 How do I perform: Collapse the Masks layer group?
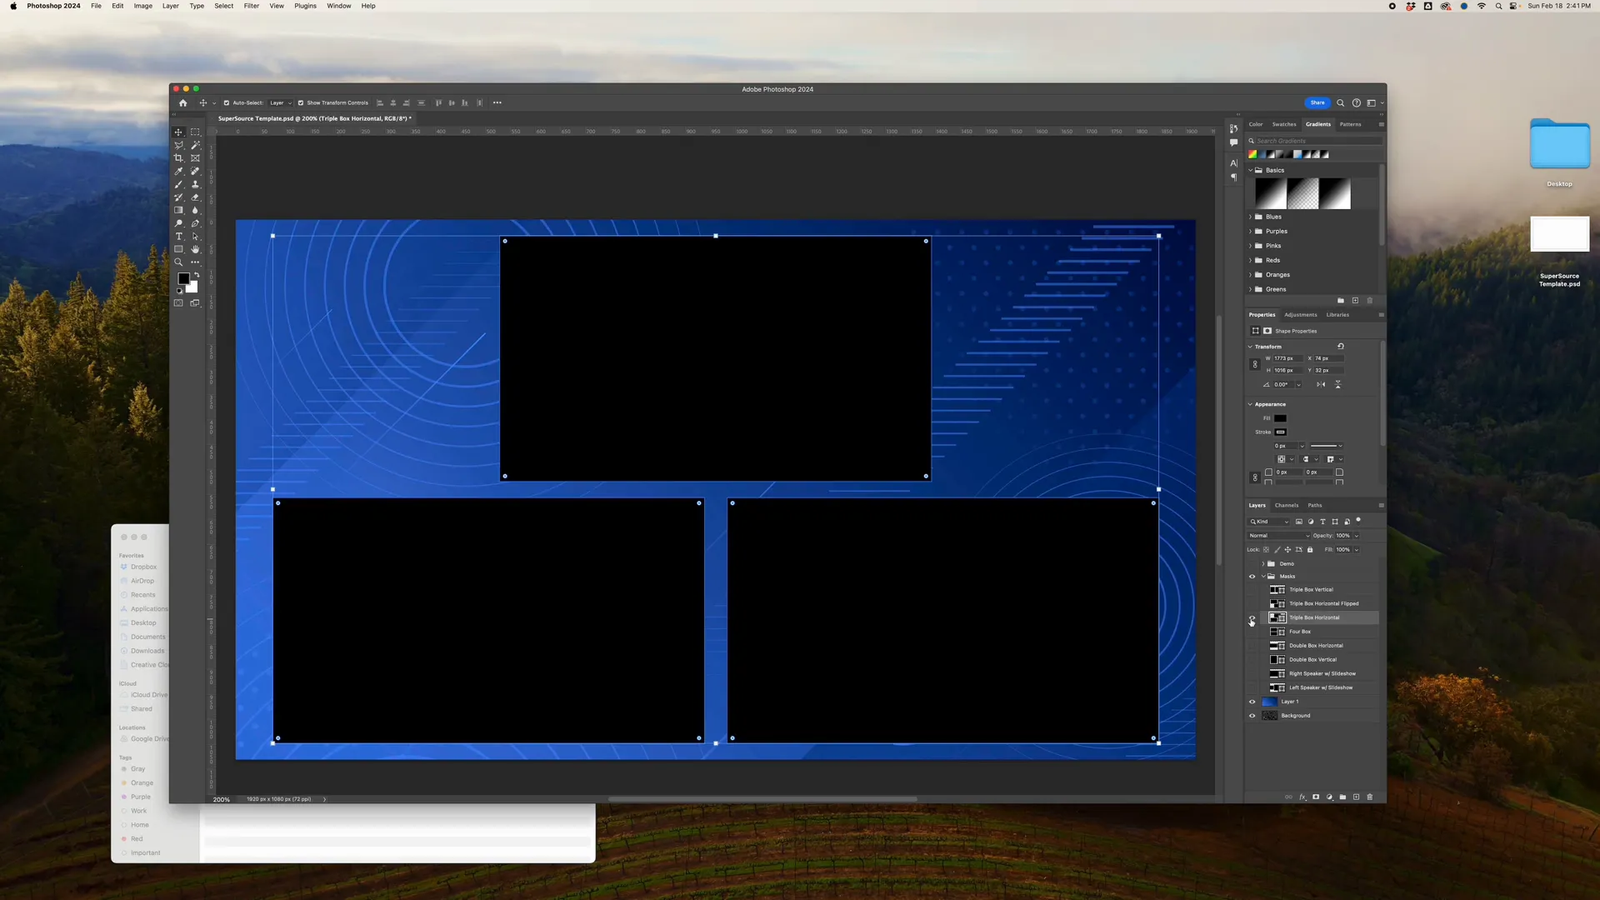(1263, 576)
